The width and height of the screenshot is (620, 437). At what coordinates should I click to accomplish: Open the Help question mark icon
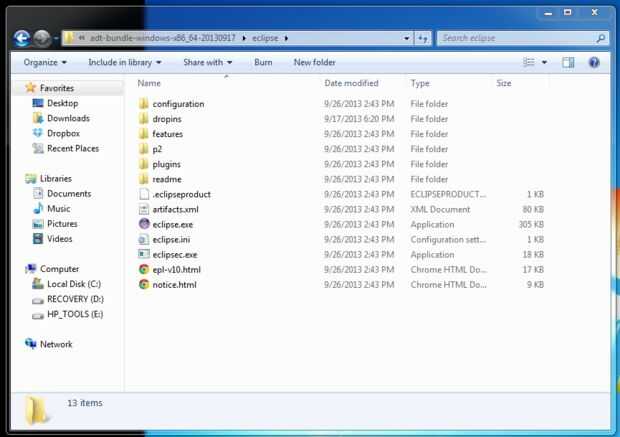594,62
